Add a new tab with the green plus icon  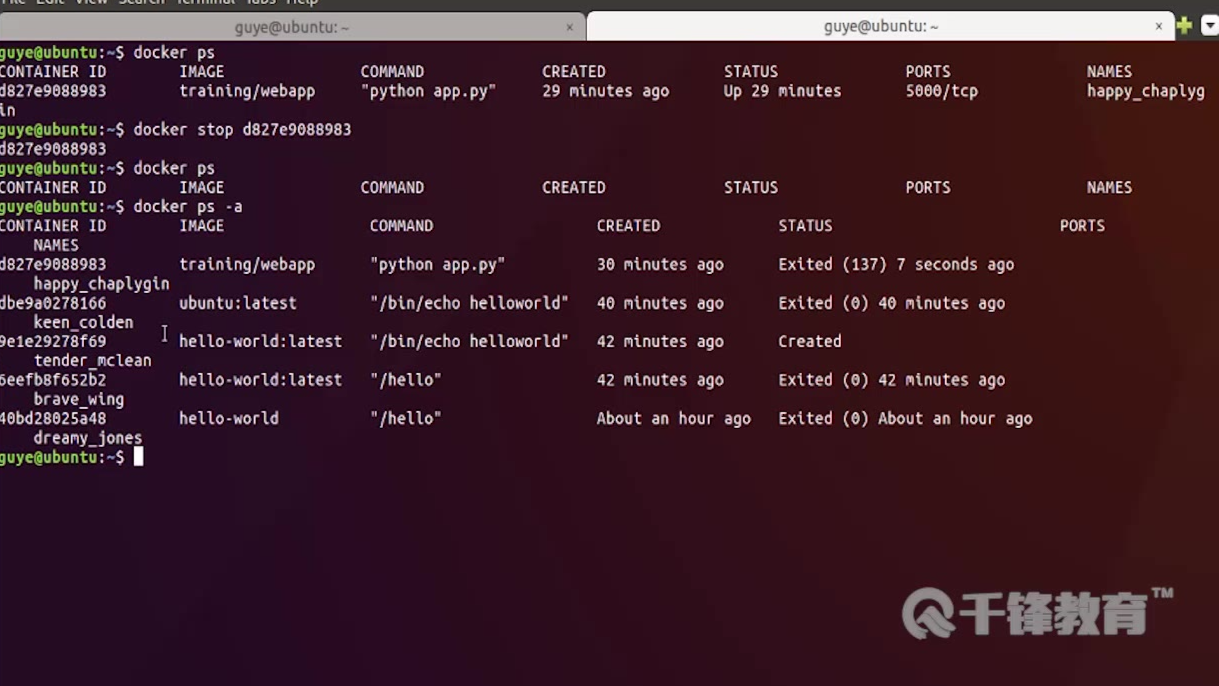1185,26
